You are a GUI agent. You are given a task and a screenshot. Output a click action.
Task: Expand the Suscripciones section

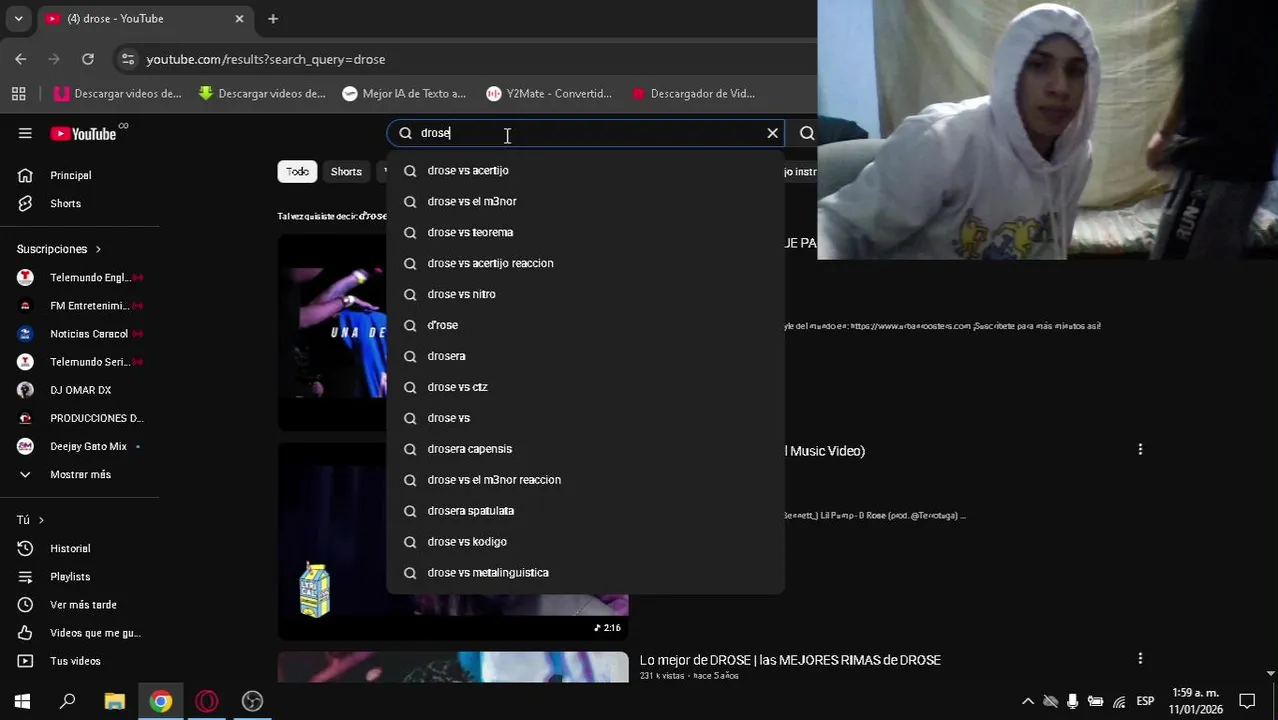tap(59, 249)
